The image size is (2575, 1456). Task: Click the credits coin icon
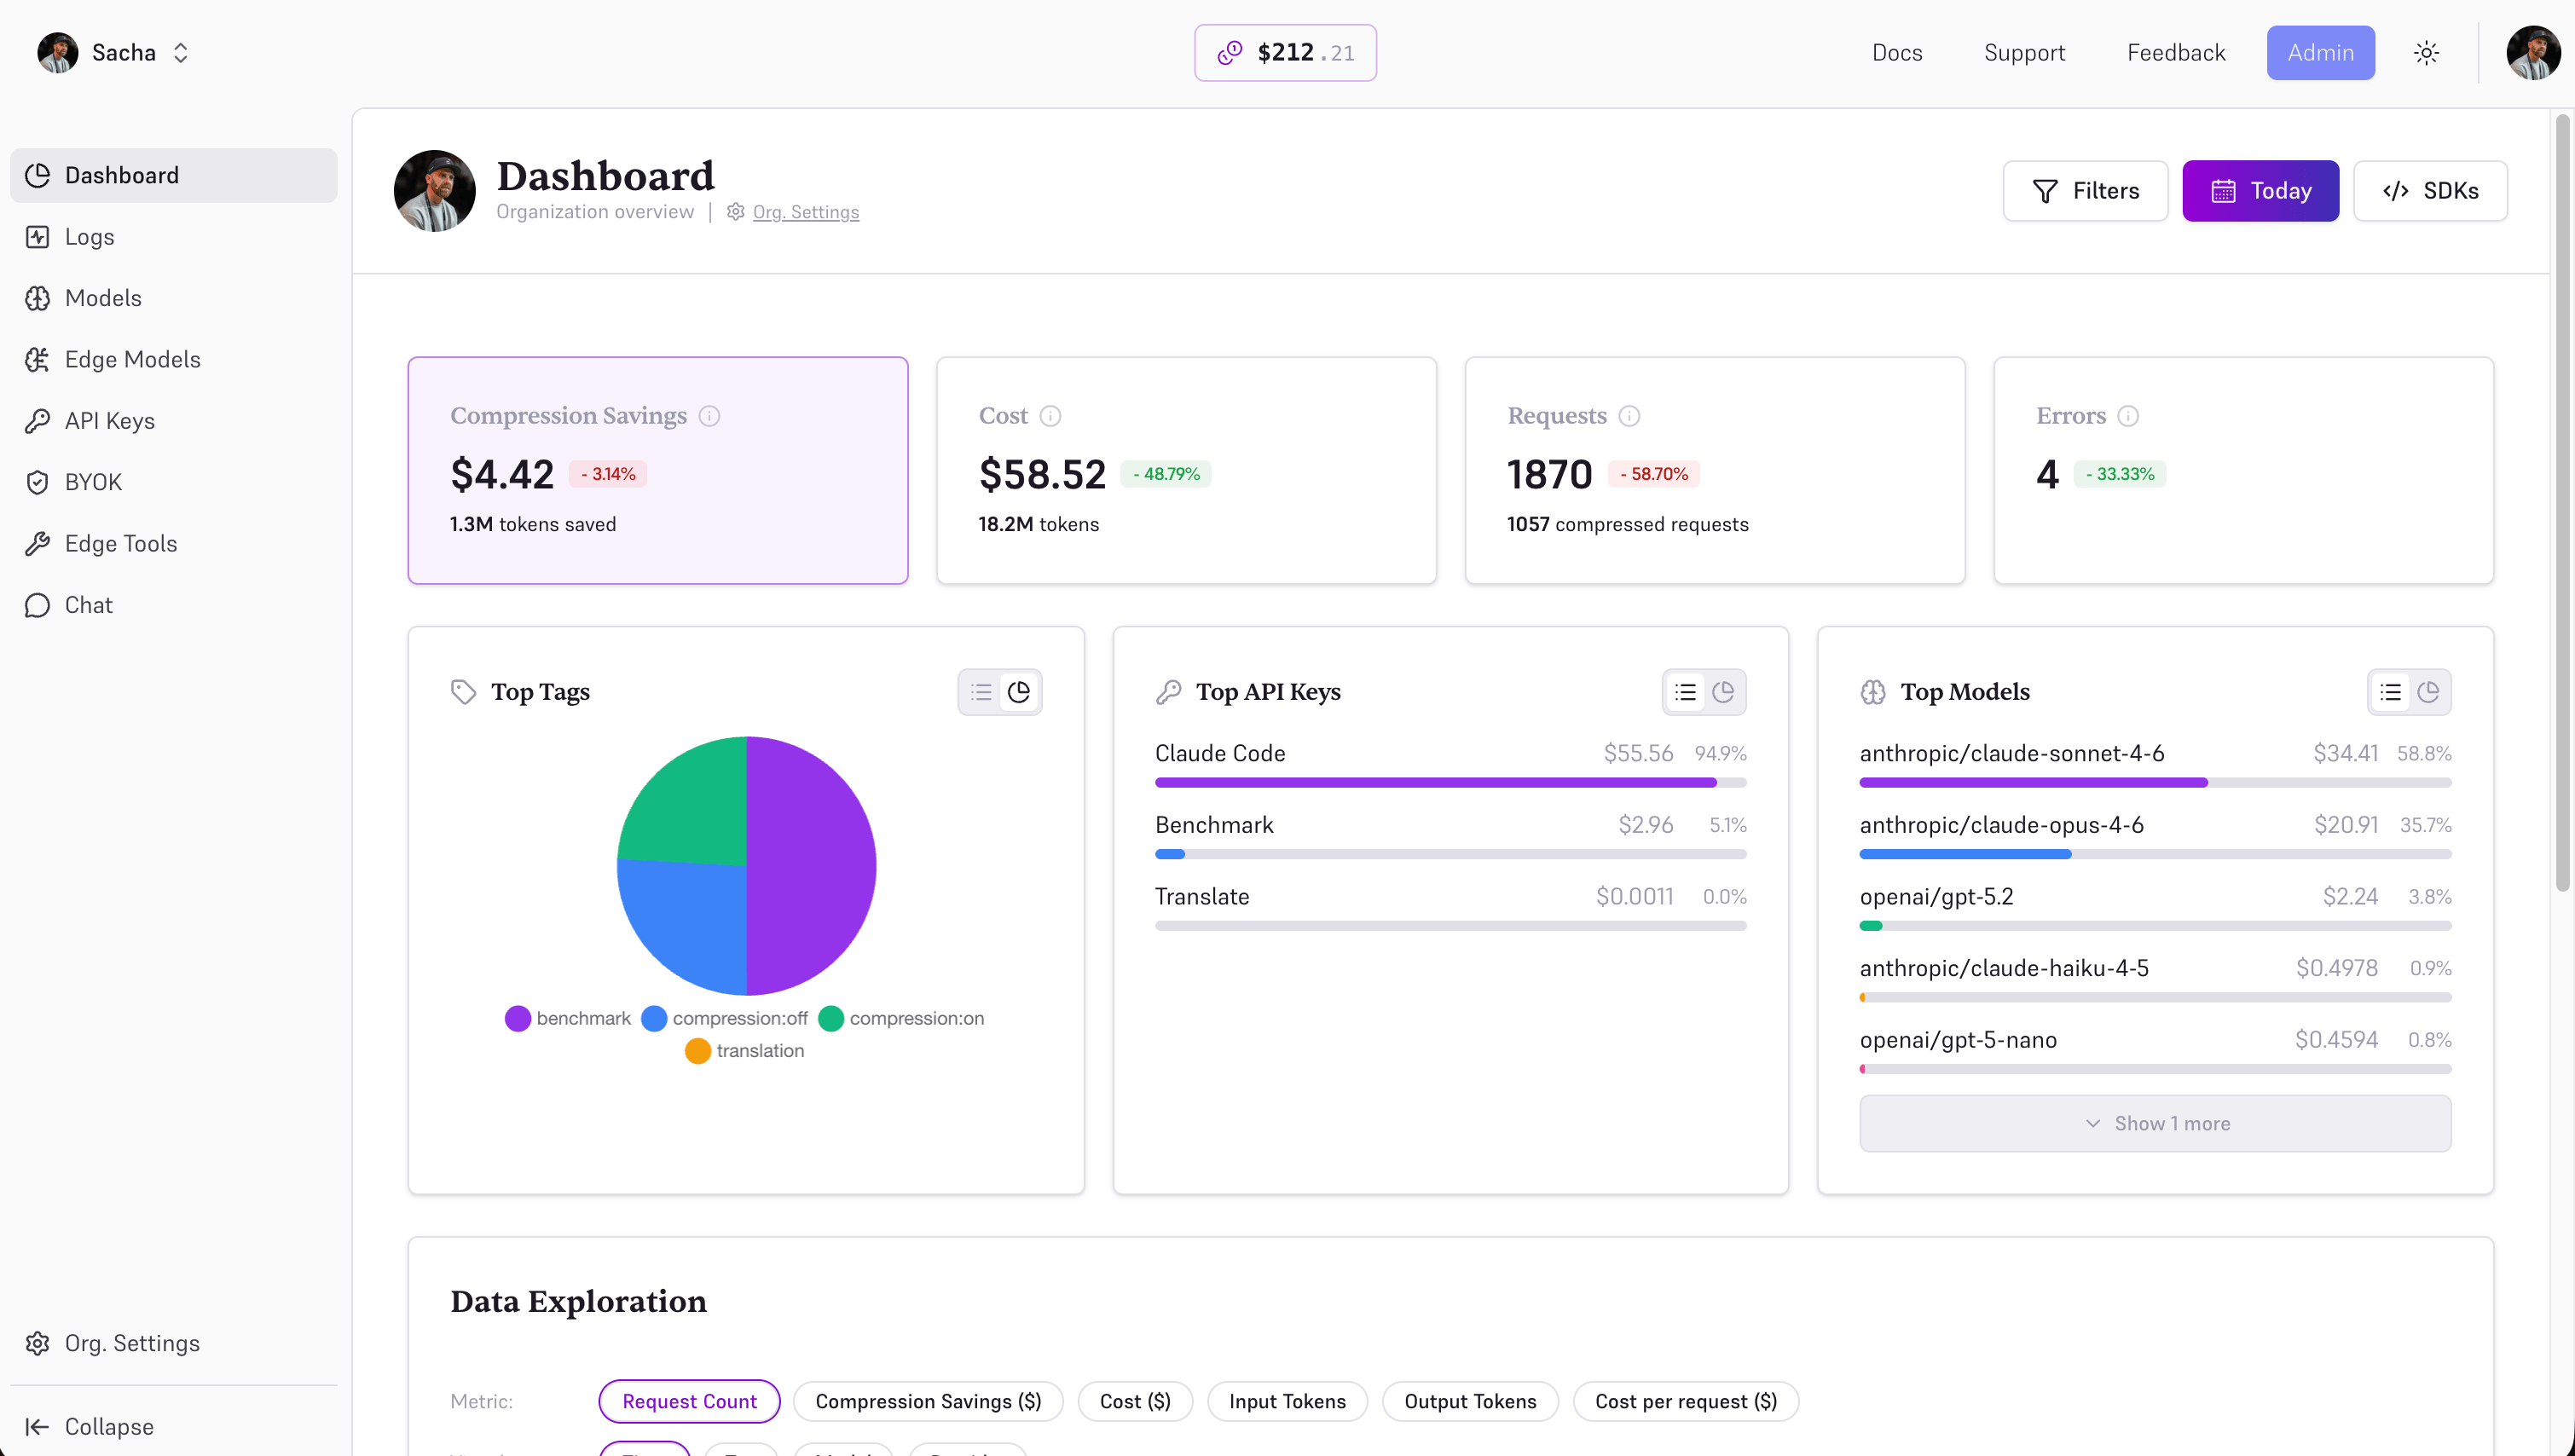[x=1230, y=53]
